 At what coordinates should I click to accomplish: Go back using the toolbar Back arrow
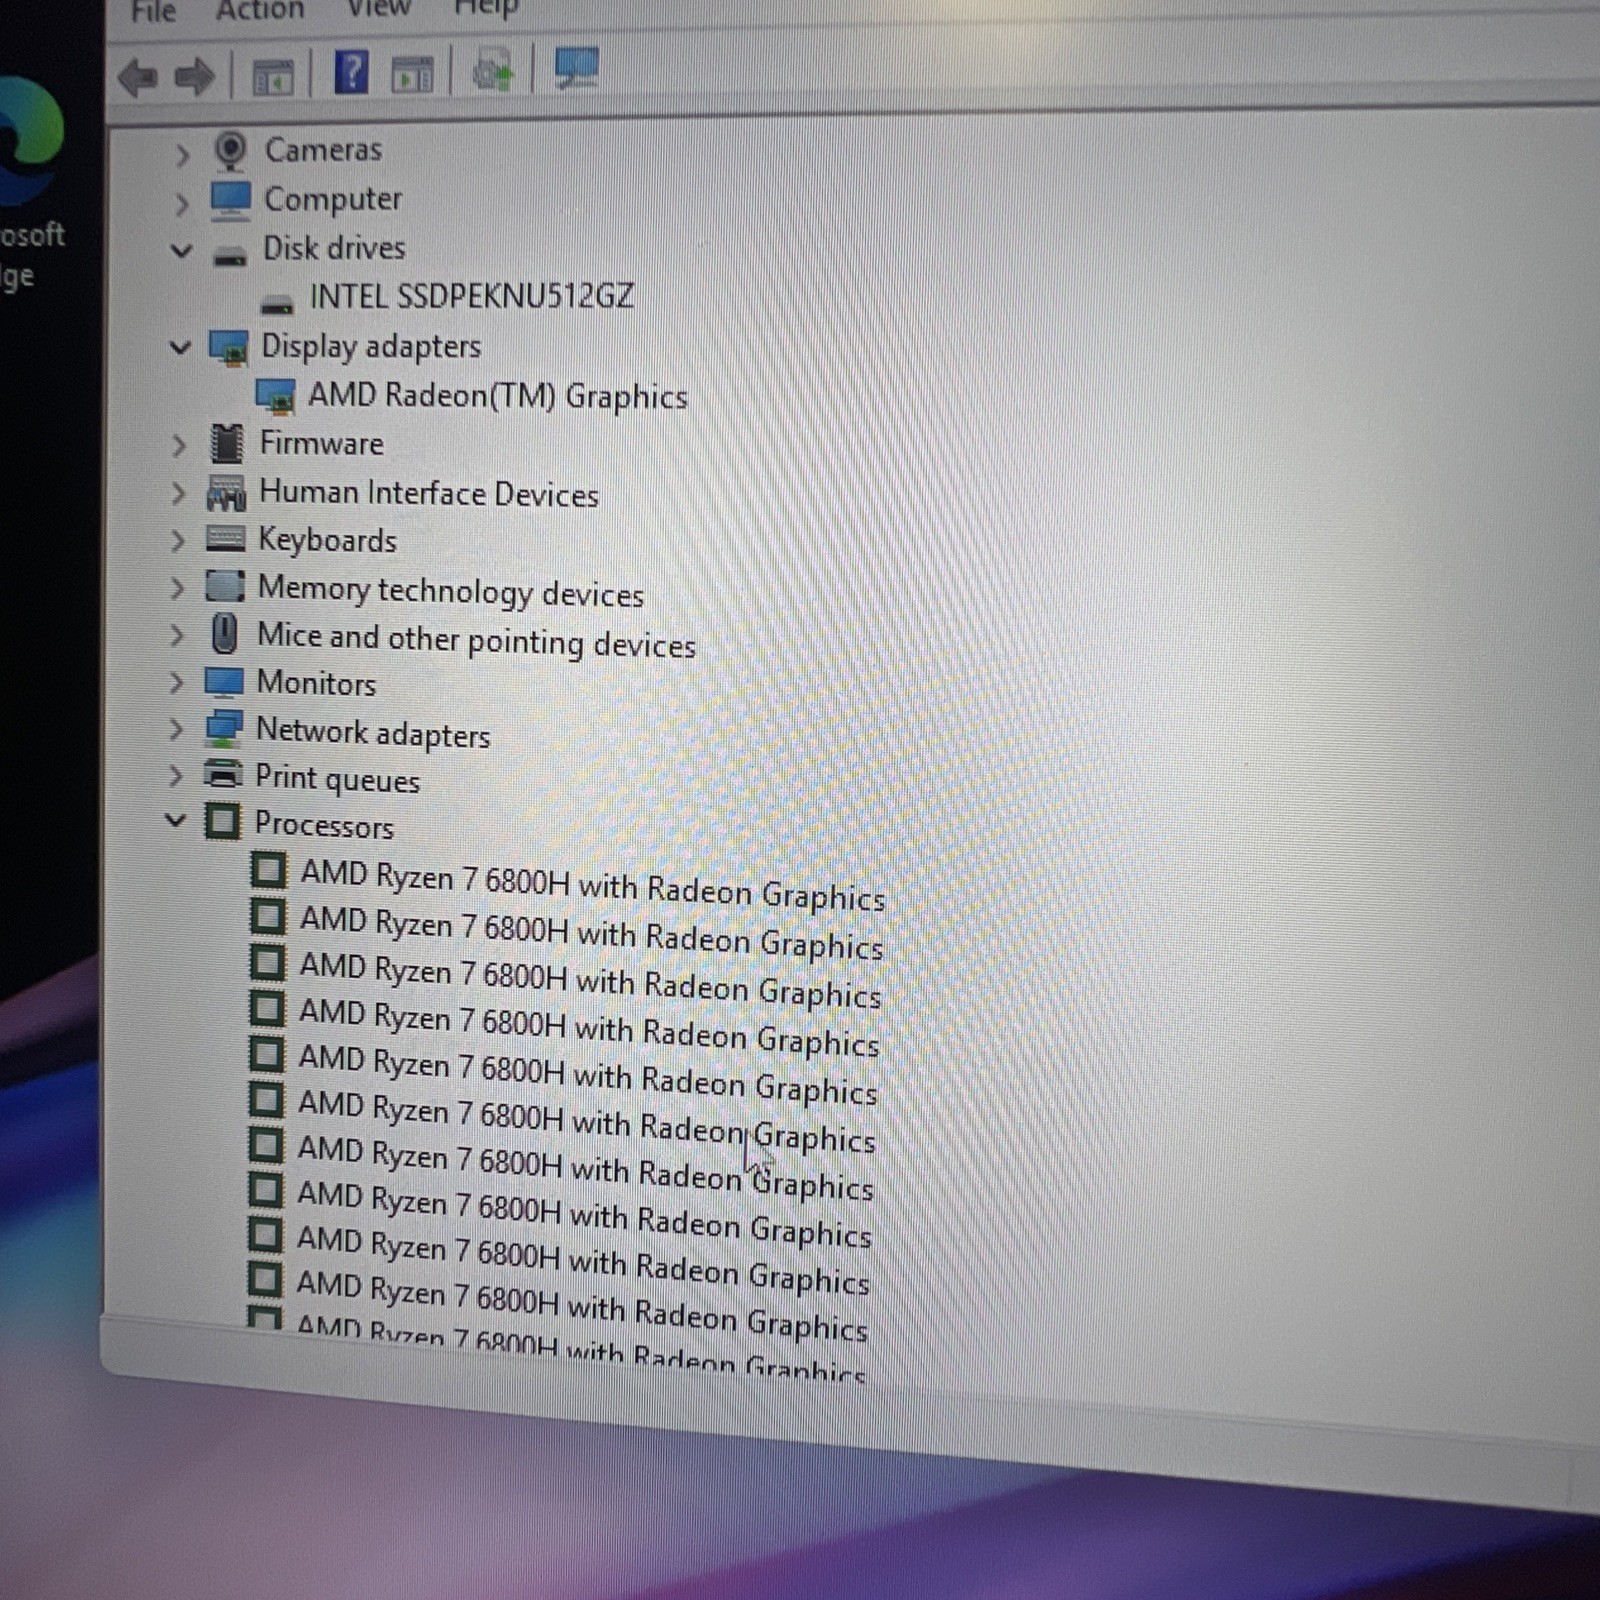point(138,76)
